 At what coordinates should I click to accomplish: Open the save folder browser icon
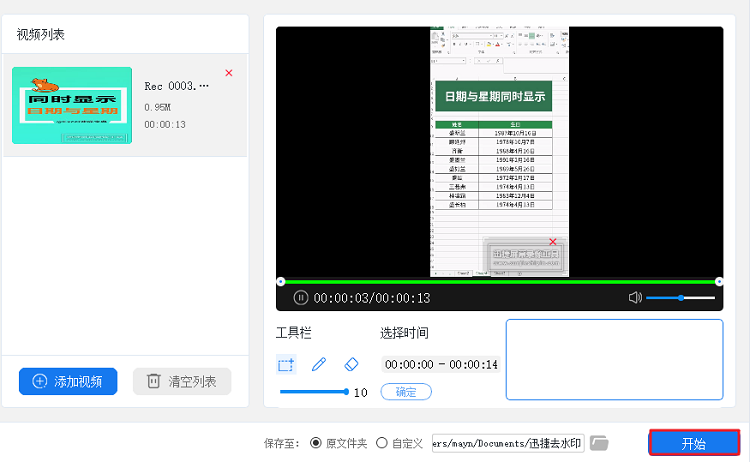pyautogui.click(x=599, y=443)
